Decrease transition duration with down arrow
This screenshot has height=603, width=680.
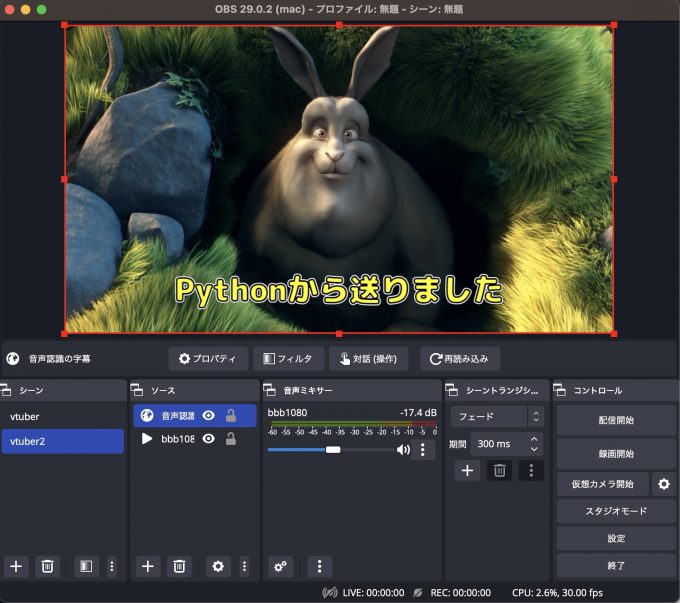tap(534, 449)
